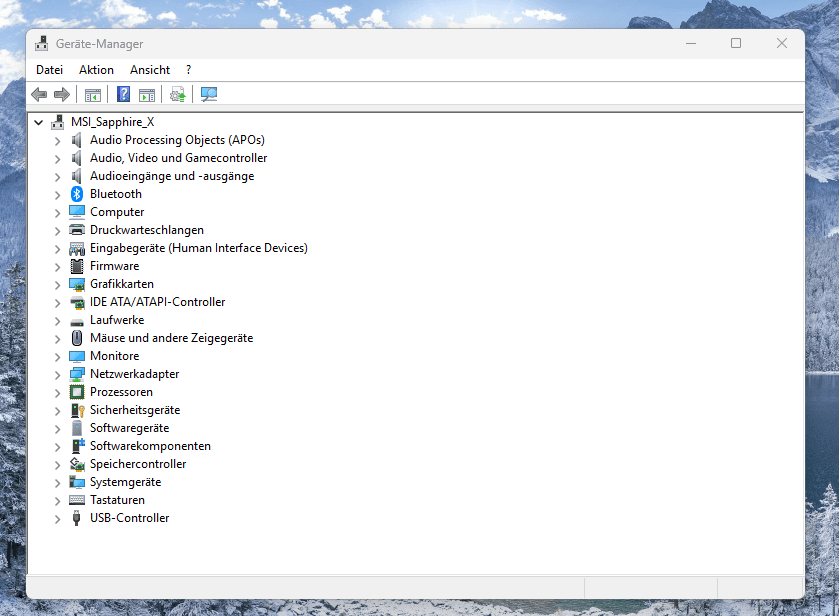The width and height of the screenshot is (839, 616).
Task: Expand the Tastaturen category
Action: coord(57,501)
